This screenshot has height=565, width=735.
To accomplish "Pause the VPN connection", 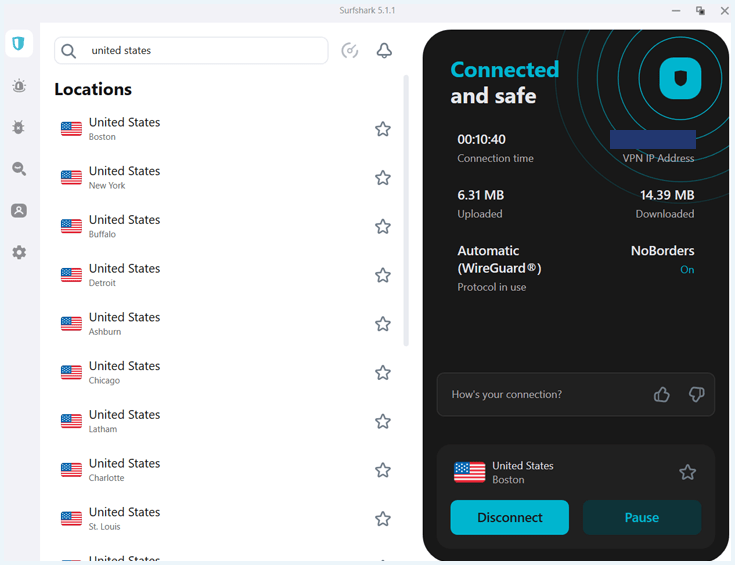I will tap(642, 517).
